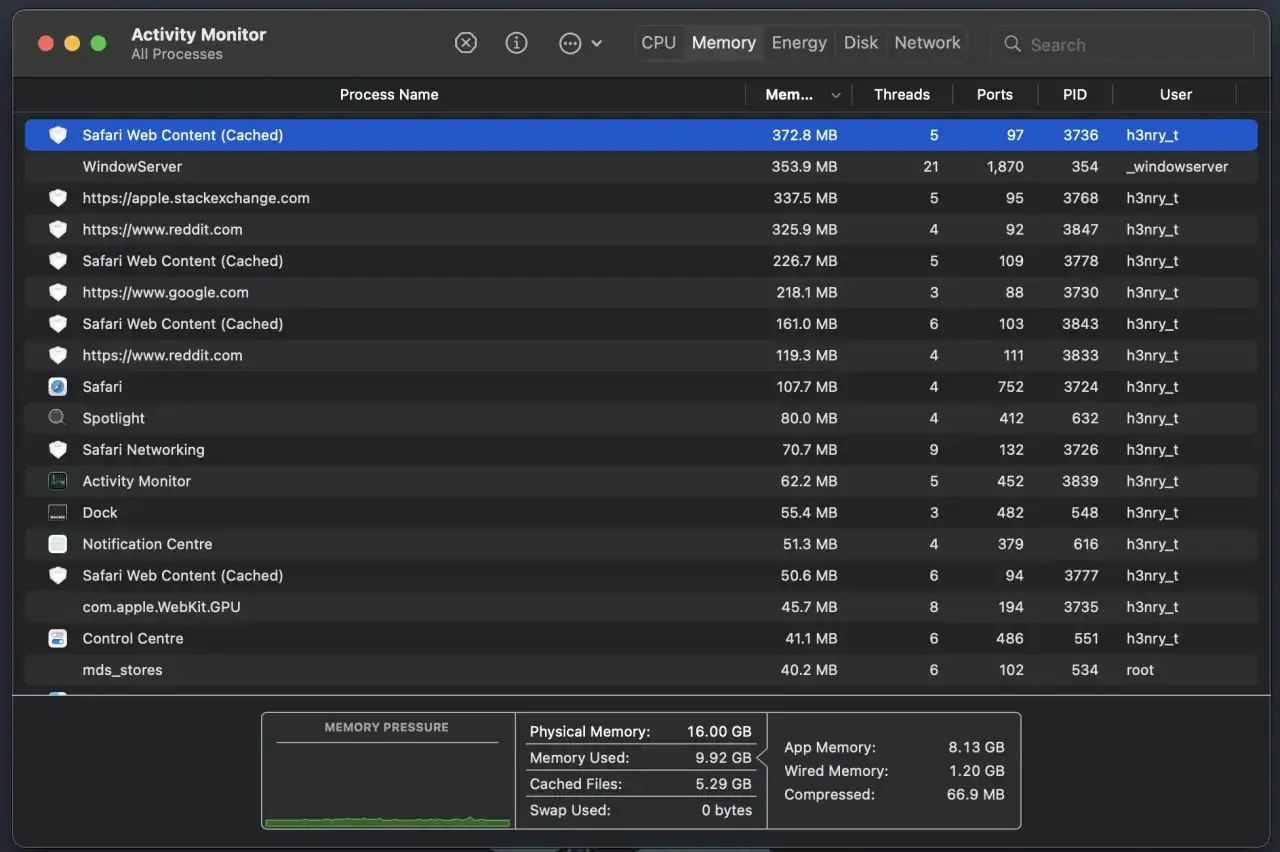Select the Memory tab
The width and height of the screenshot is (1280, 852).
point(724,43)
